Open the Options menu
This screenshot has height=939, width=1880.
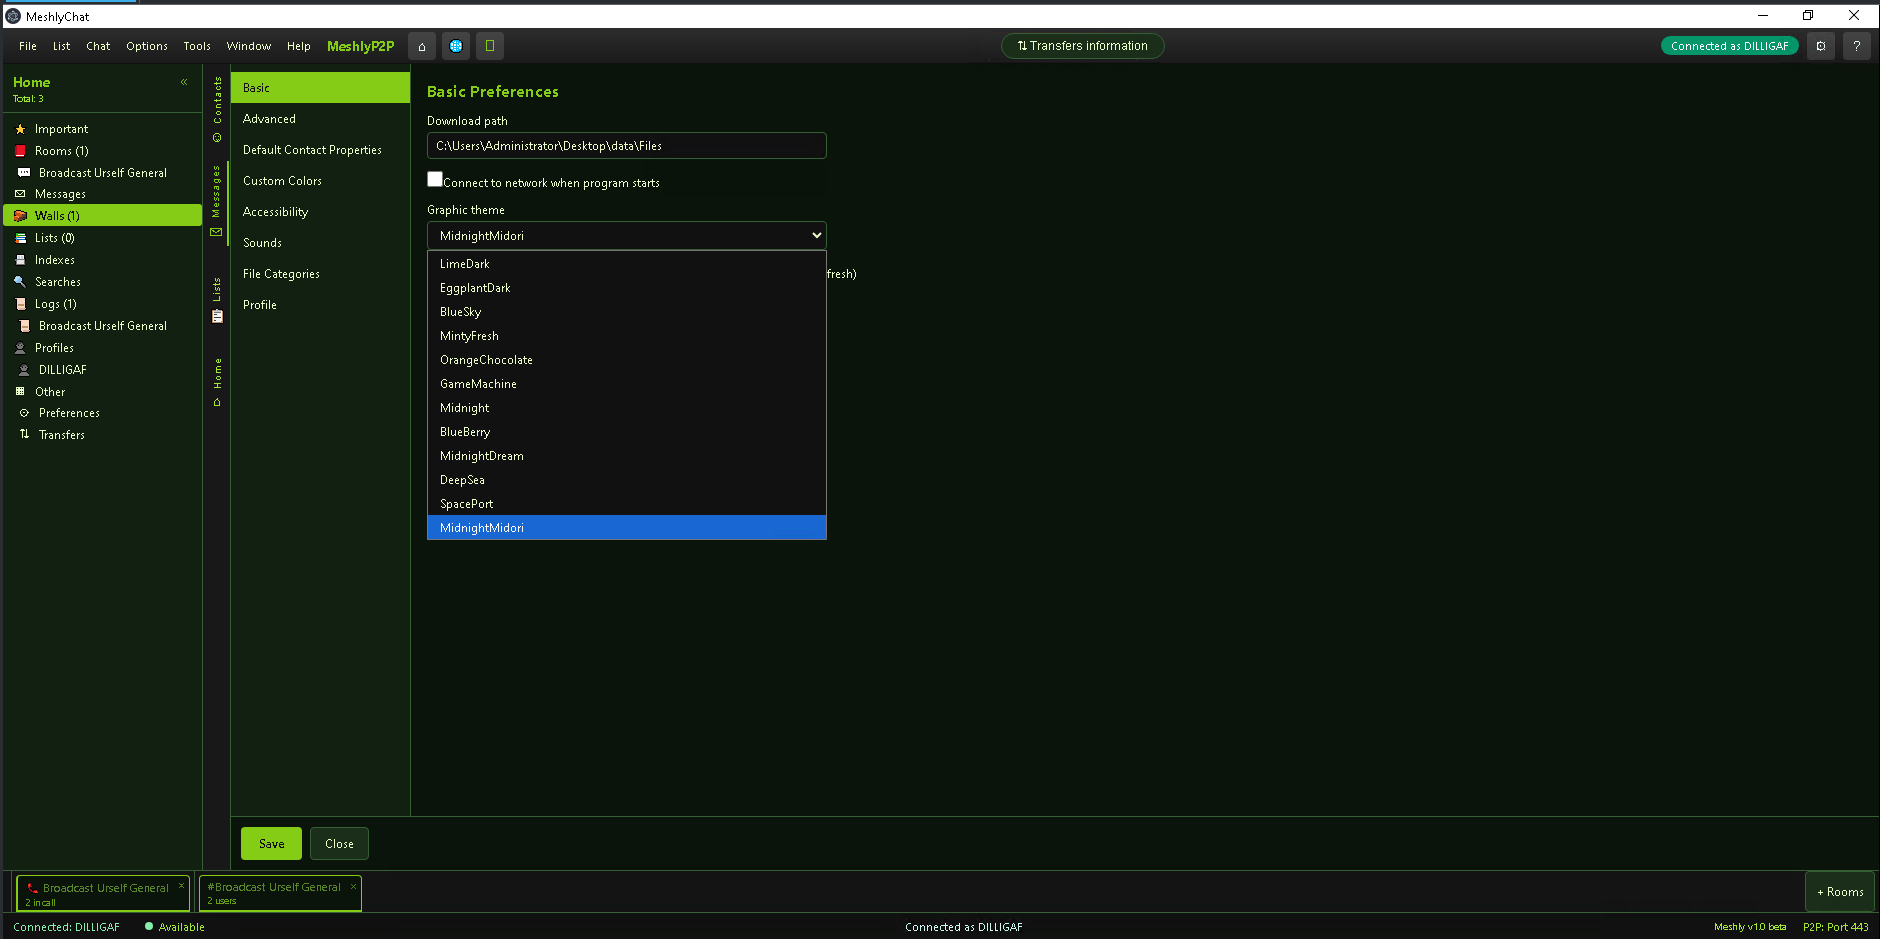point(147,46)
